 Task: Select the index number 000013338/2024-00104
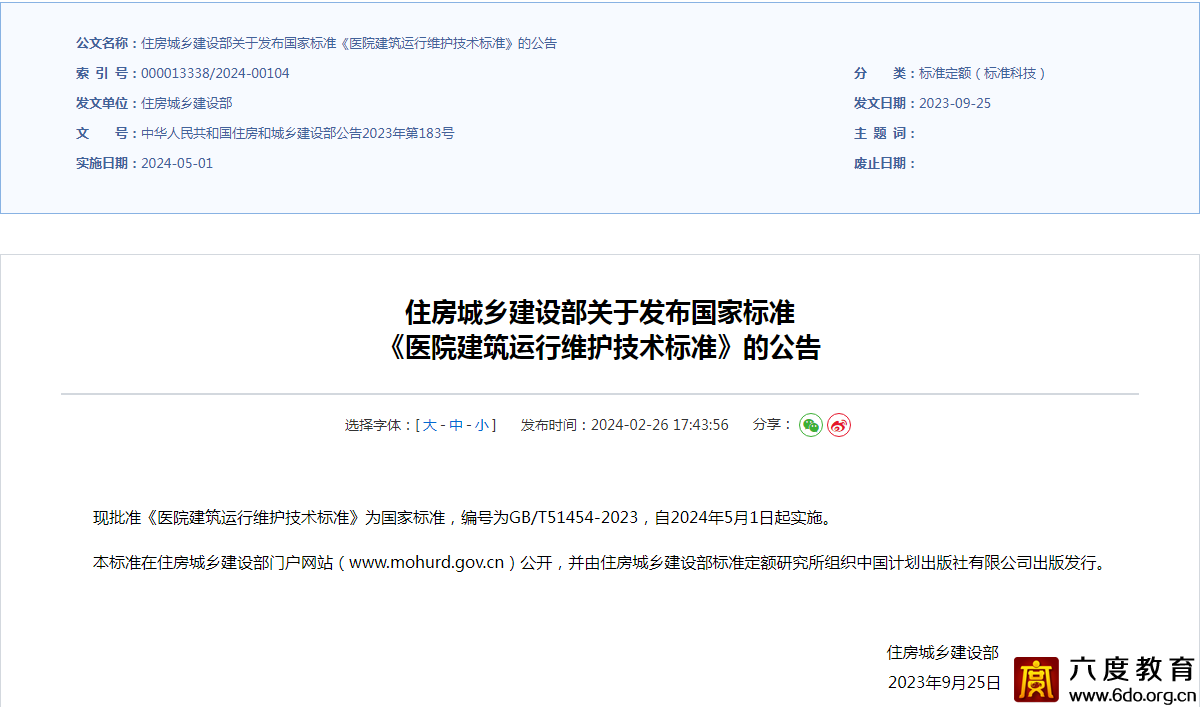(x=215, y=73)
